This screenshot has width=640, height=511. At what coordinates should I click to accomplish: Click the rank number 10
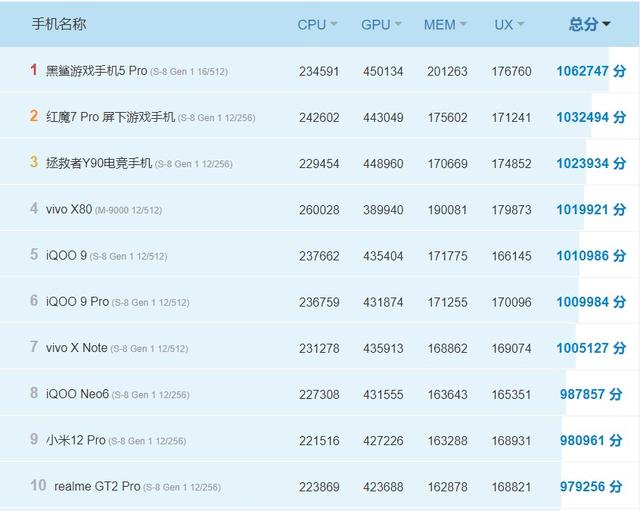[x=38, y=485]
